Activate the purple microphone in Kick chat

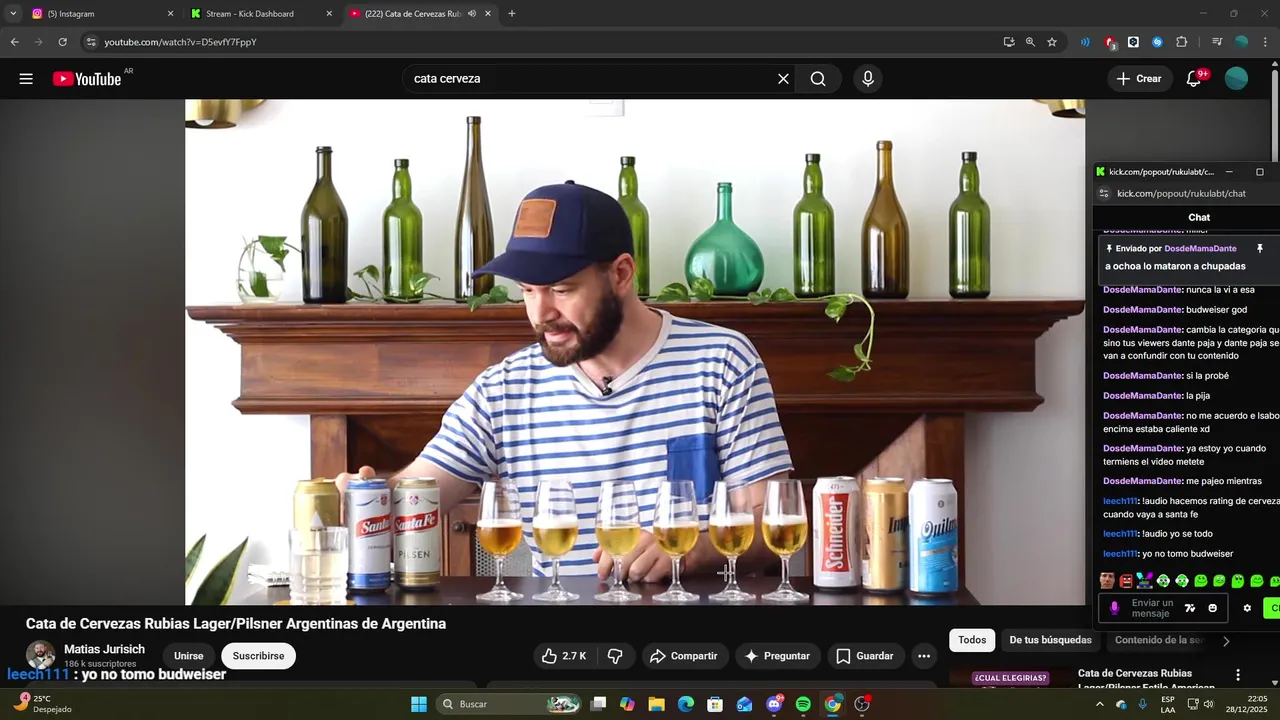(x=1114, y=608)
